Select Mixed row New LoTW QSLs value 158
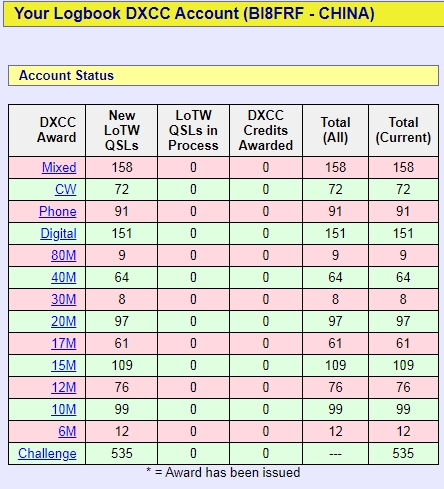Viewport: 444px width, 489px height. point(122,167)
